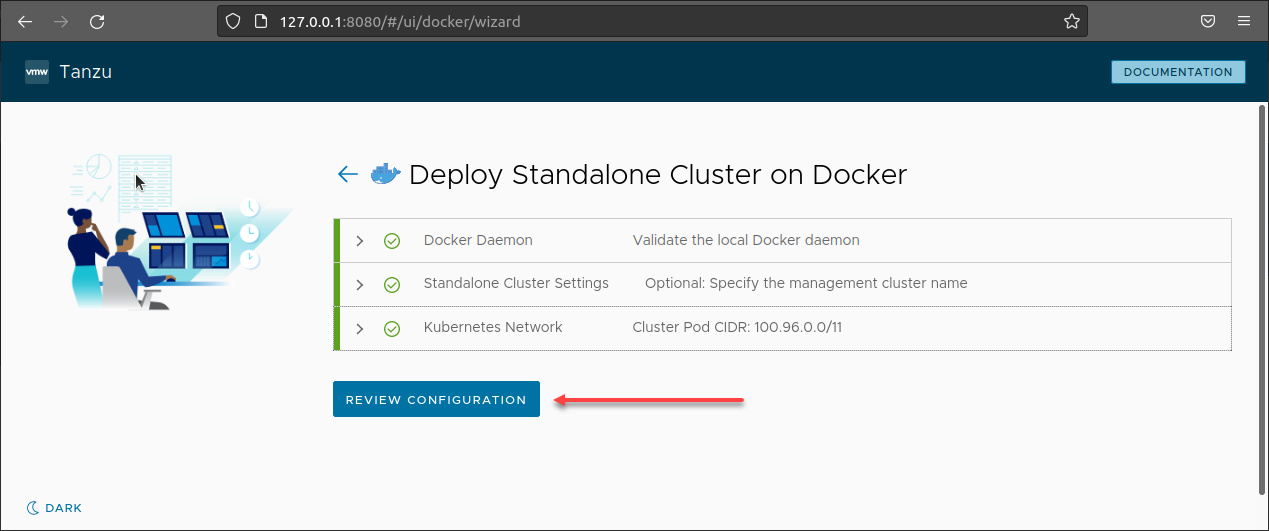This screenshot has width=1269, height=531.
Task: Expand the Docker Daemon section chevron
Action: (x=360, y=241)
